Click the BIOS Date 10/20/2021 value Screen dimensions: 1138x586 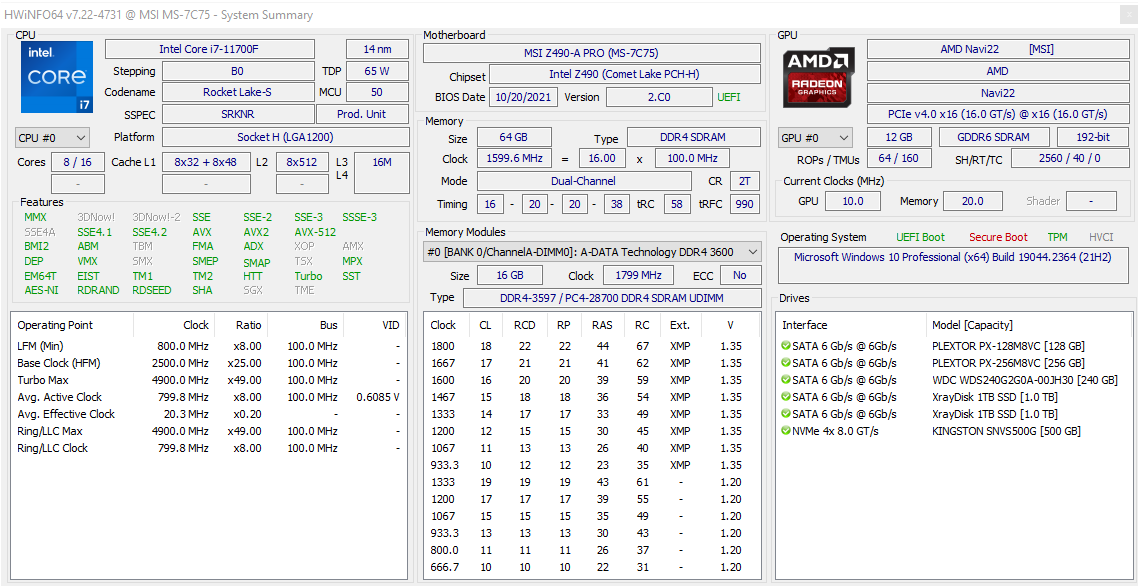coord(523,97)
